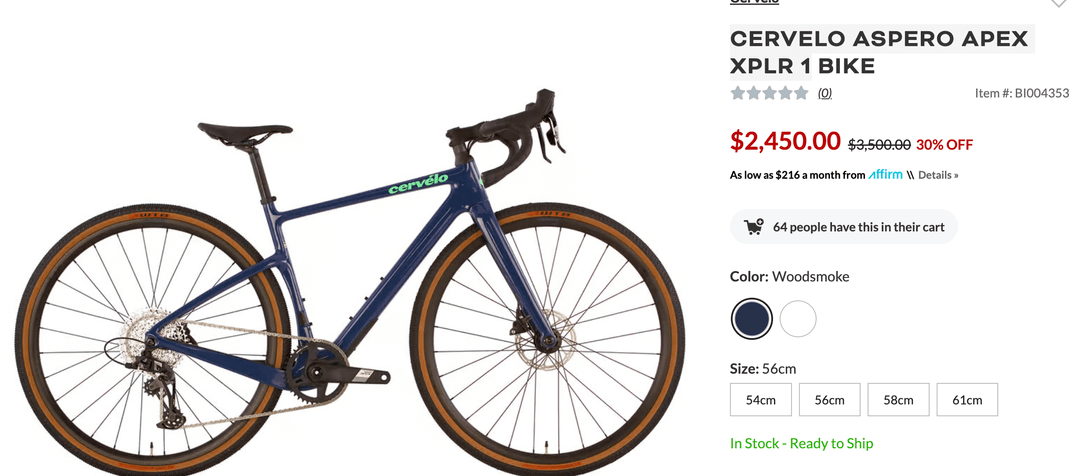Click the fifth rating star

coord(801,93)
